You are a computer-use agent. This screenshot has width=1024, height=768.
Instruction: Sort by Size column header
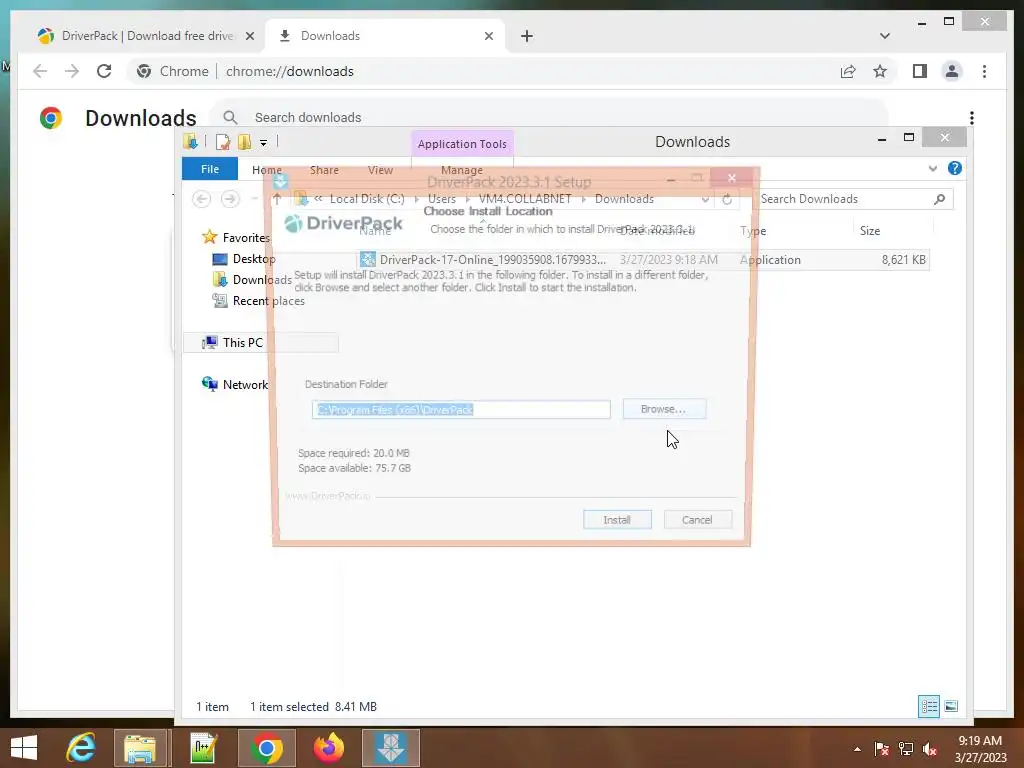click(x=870, y=231)
